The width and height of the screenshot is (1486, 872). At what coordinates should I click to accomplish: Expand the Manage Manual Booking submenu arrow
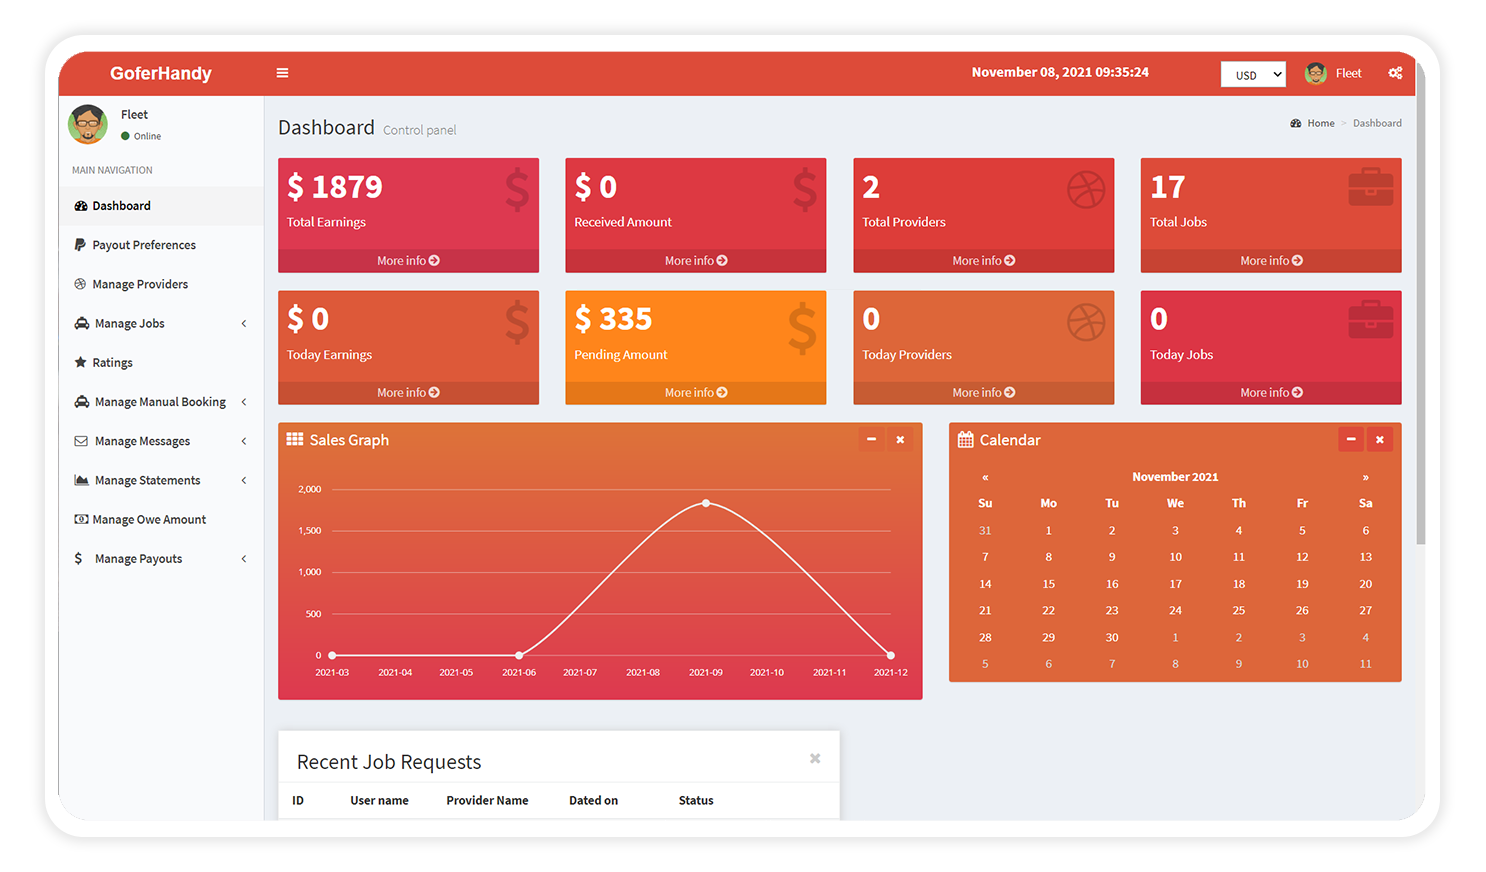[244, 402]
